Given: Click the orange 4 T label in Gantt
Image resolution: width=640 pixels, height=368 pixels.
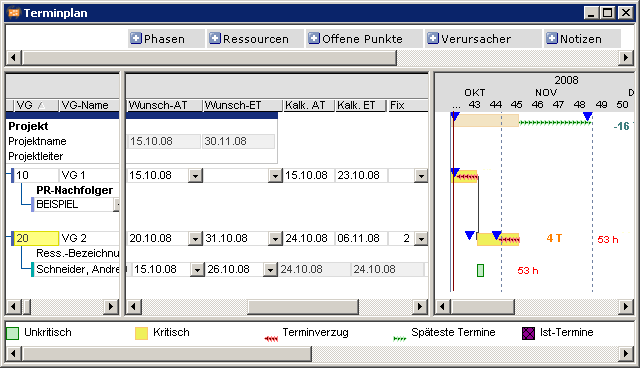Looking at the screenshot, I should pos(554,238).
